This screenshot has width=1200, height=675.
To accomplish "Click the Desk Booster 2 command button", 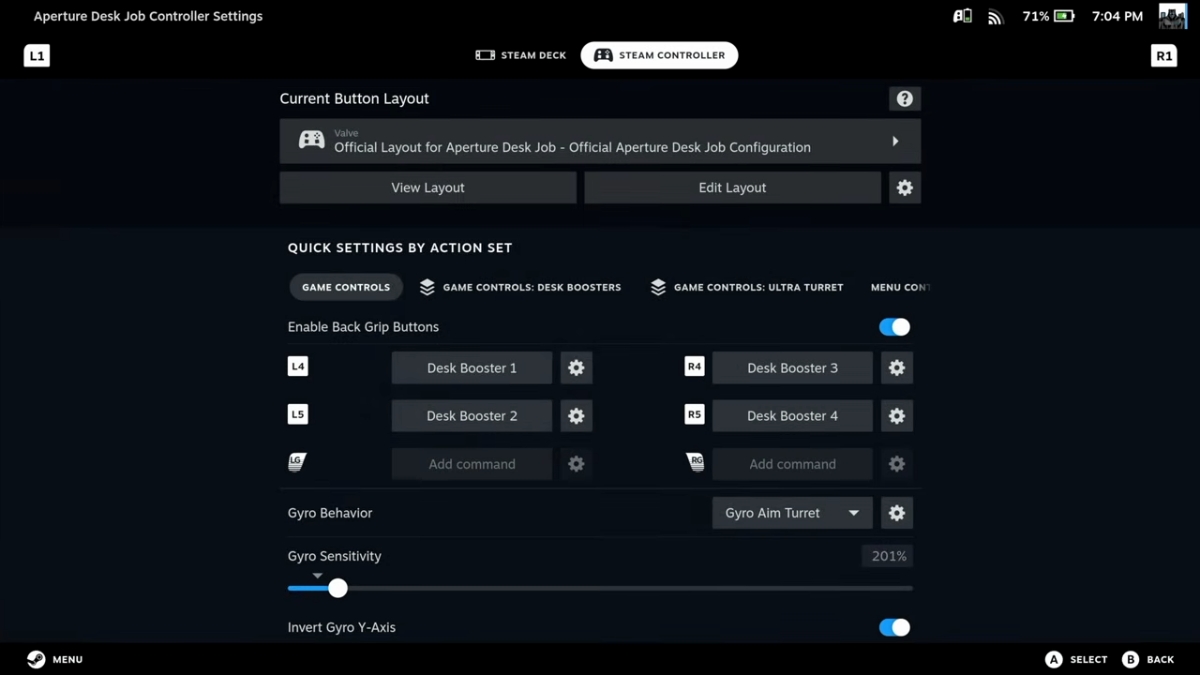I will click(472, 416).
